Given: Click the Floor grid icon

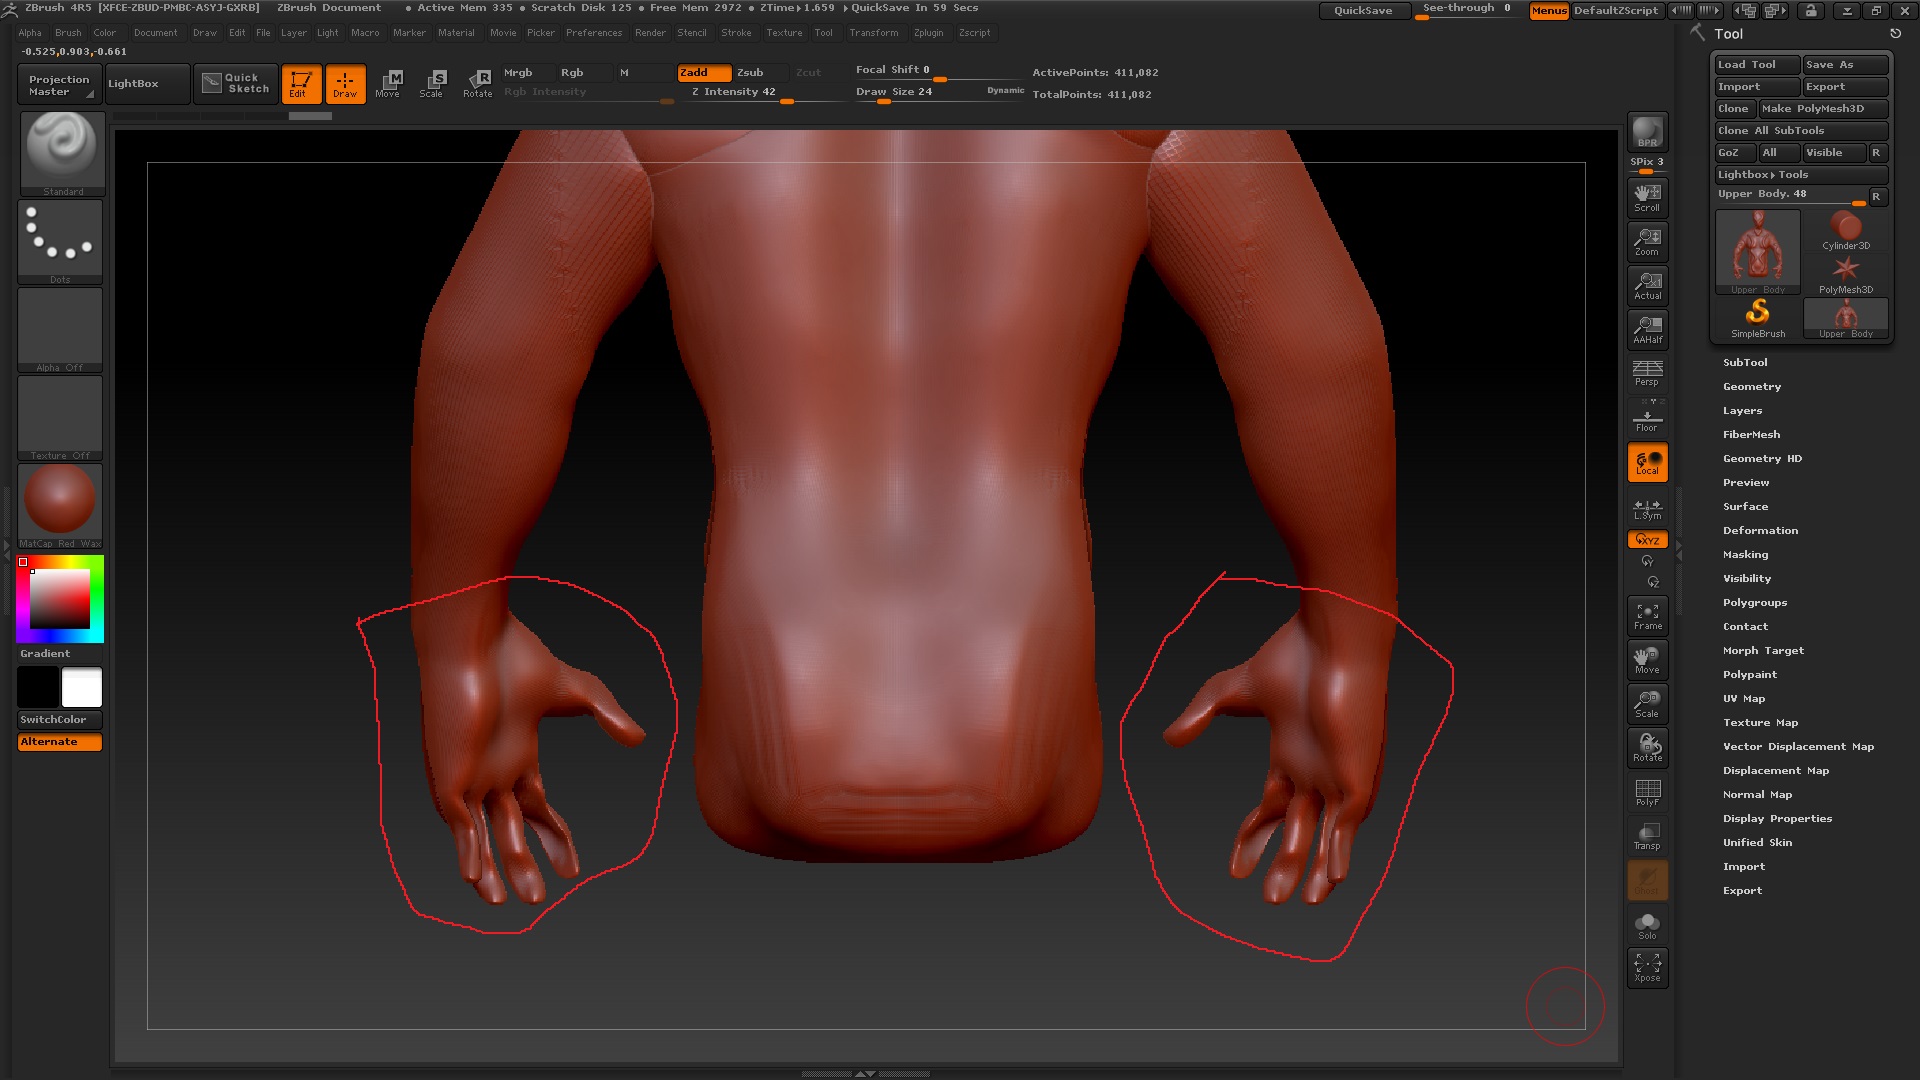Looking at the screenshot, I should 1647,418.
